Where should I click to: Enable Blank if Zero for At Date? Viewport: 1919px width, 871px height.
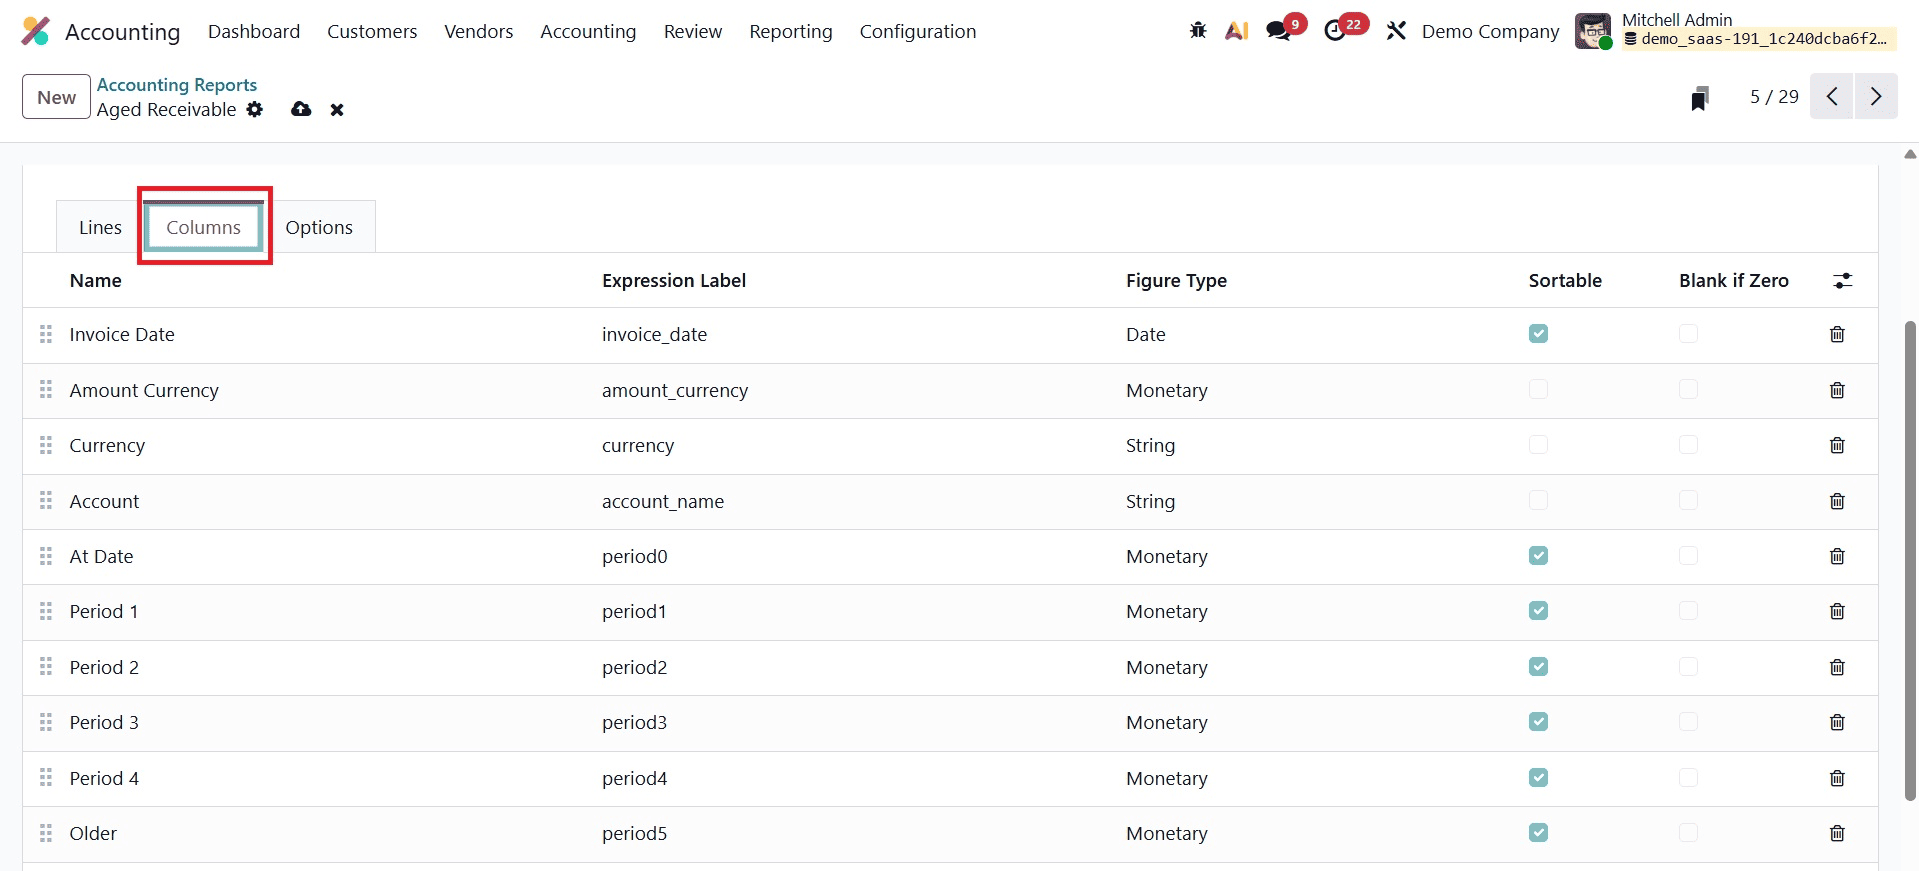(x=1688, y=556)
